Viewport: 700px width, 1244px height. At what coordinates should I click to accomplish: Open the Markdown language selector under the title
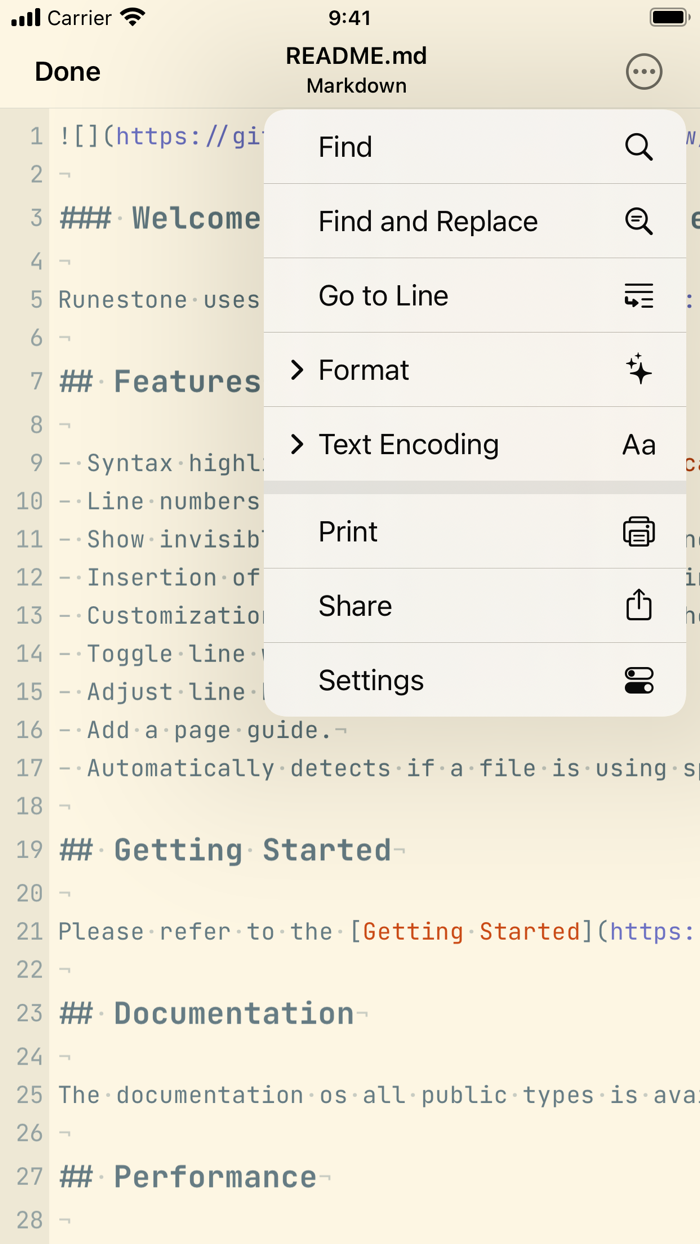pyautogui.click(x=356, y=86)
